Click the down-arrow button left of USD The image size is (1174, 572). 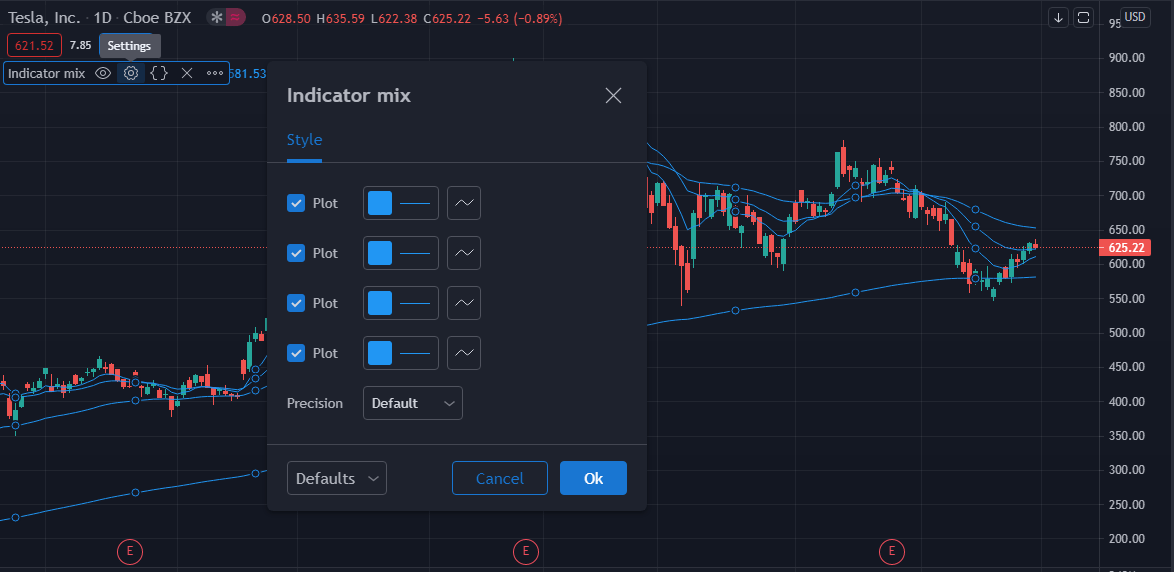coord(1058,18)
